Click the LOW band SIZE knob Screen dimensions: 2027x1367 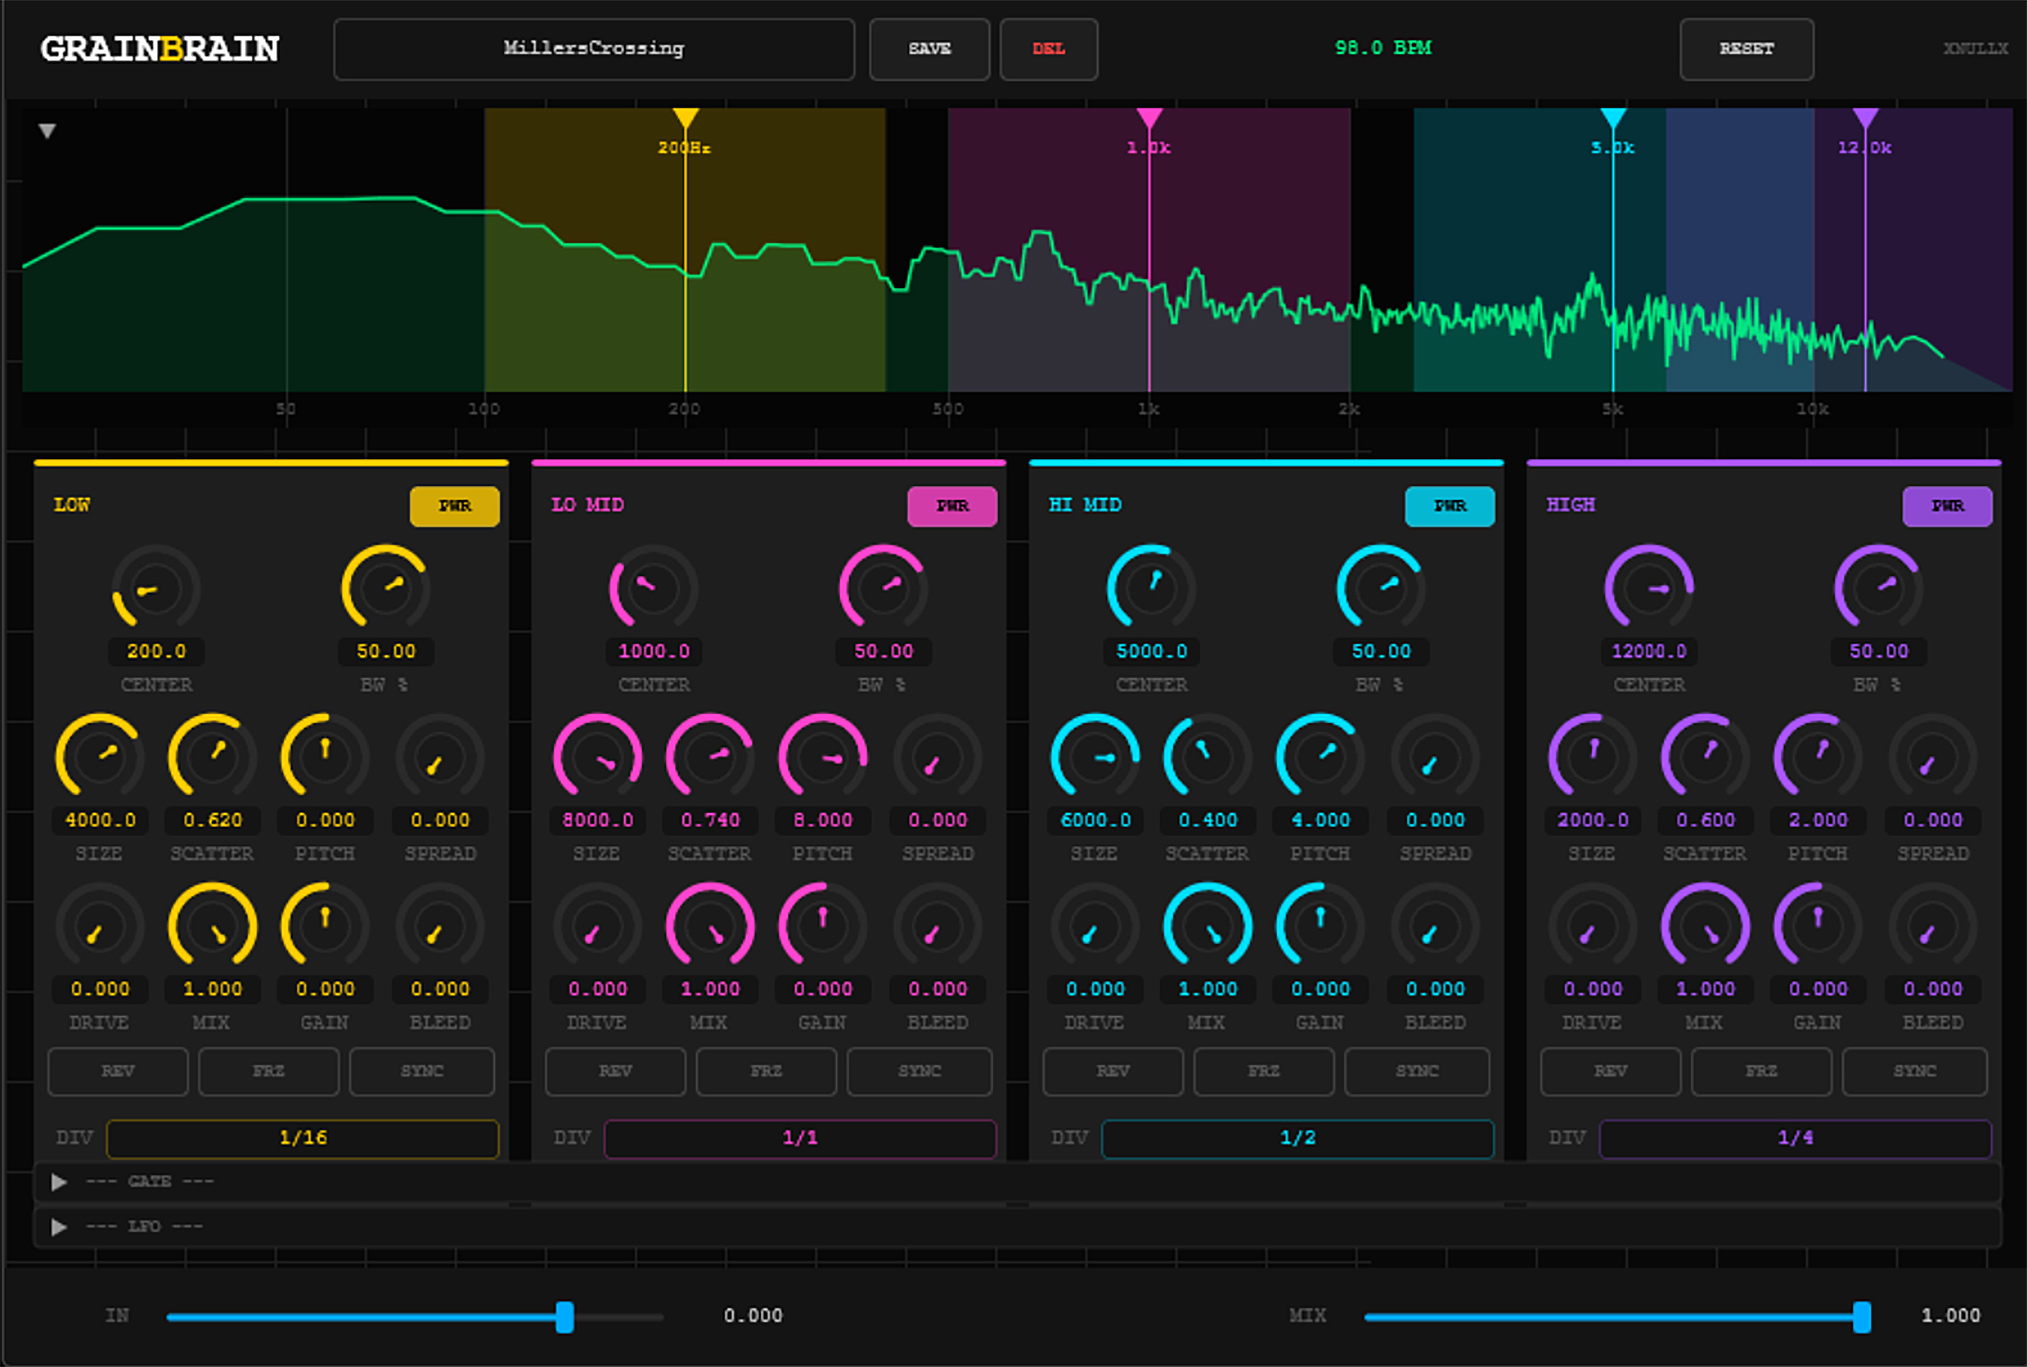(x=99, y=757)
